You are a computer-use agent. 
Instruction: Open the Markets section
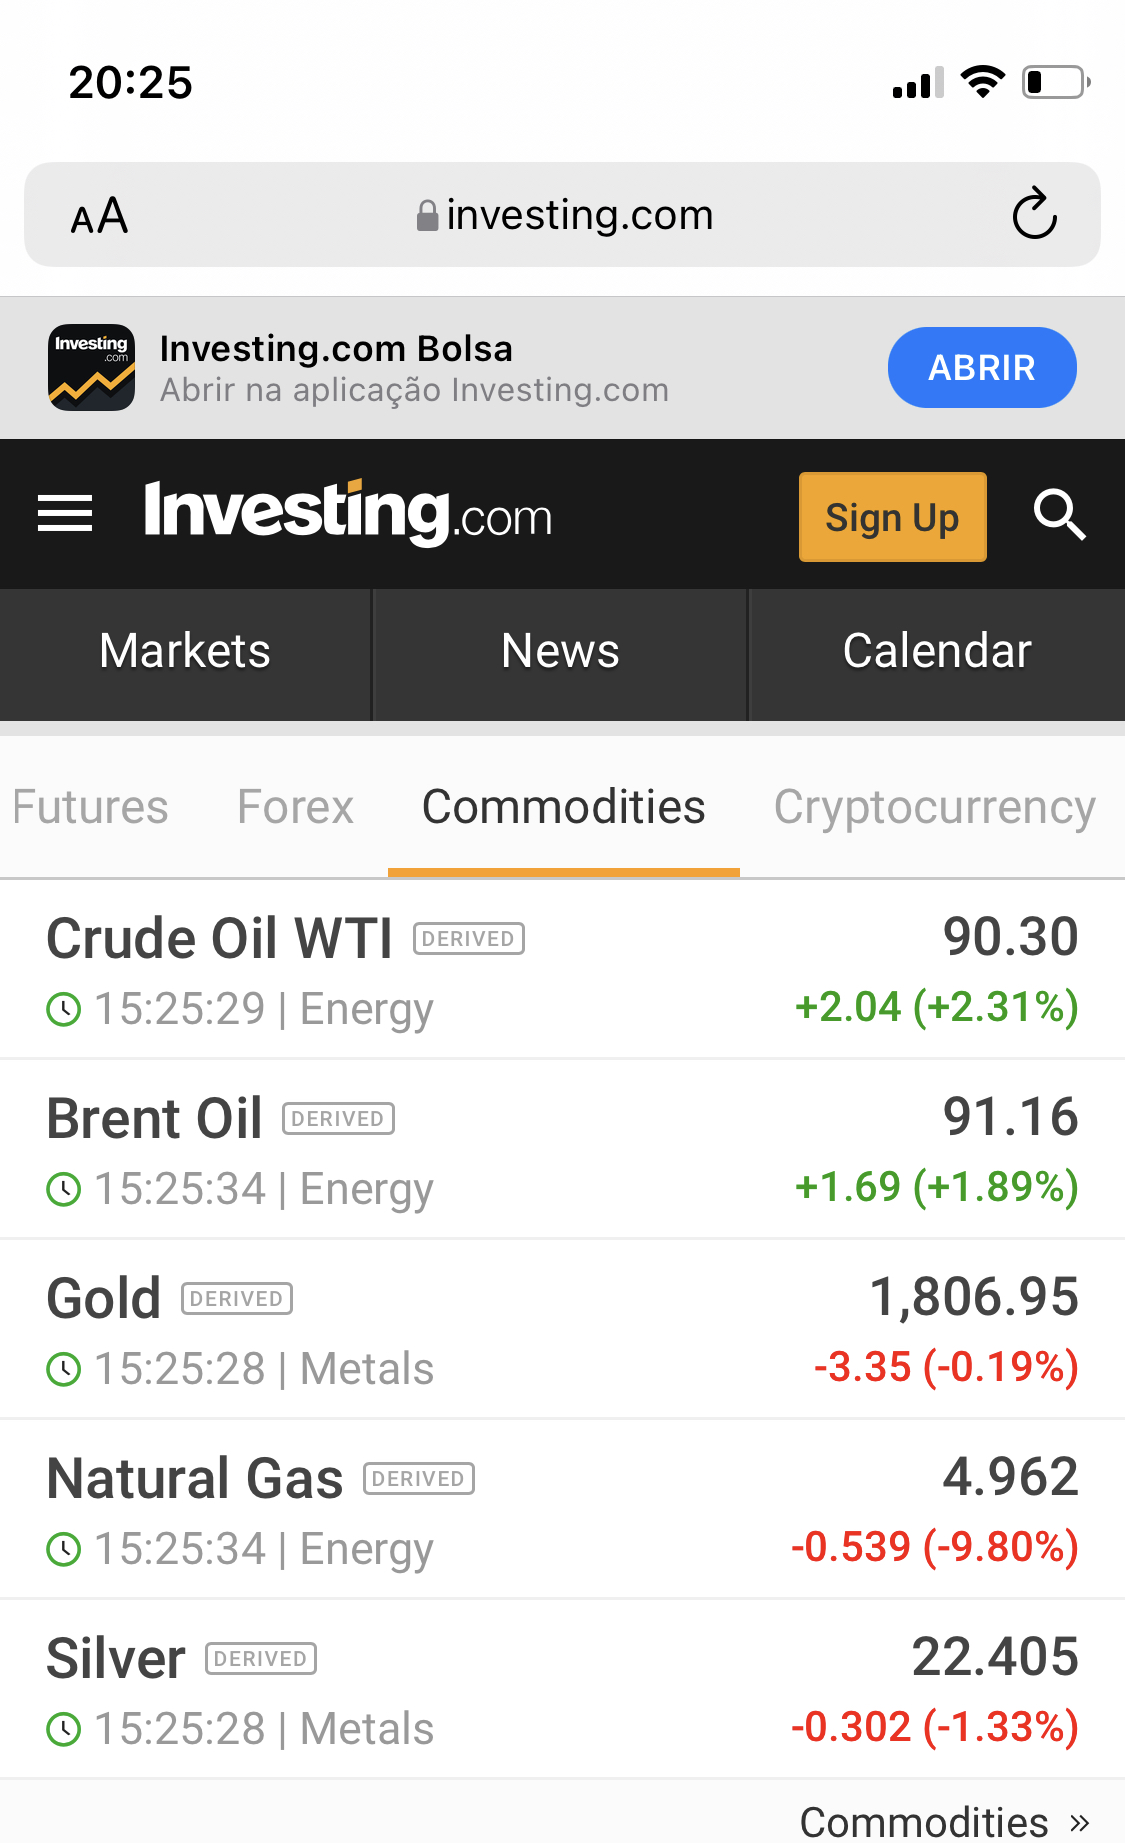click(x=185, y=651)
